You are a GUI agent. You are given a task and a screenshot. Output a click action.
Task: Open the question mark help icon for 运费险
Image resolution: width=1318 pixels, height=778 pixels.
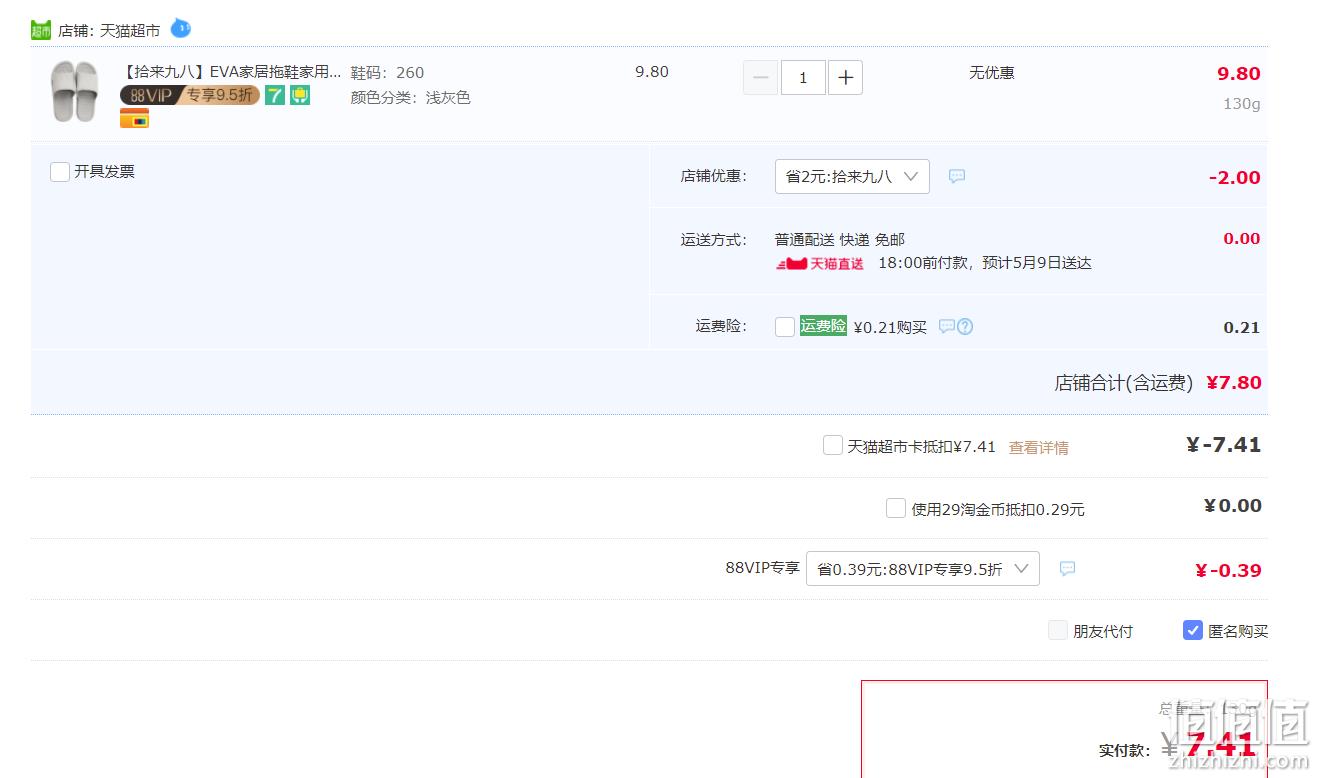point(965,326)
